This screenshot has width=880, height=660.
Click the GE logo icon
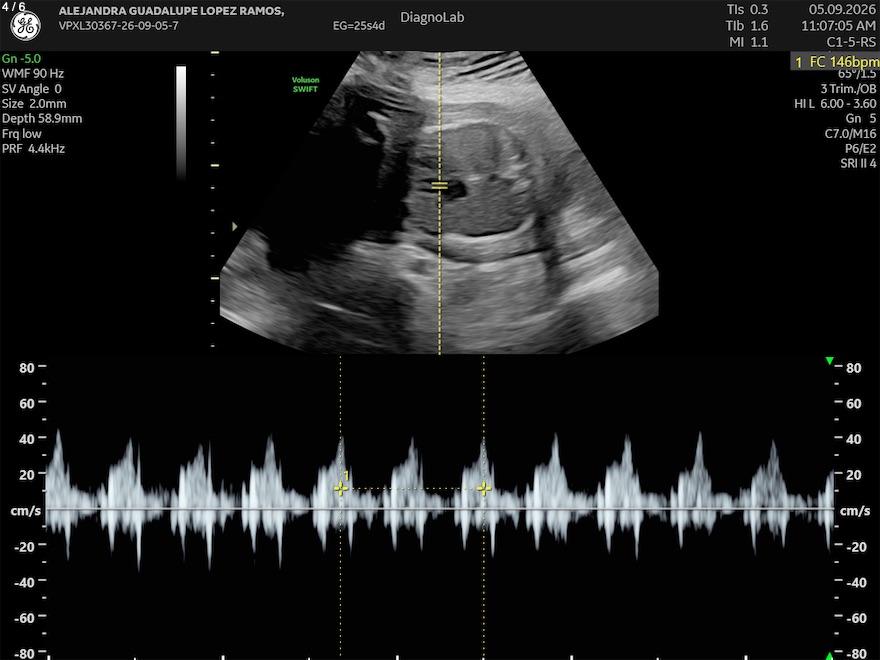click(x=25, y=26)
